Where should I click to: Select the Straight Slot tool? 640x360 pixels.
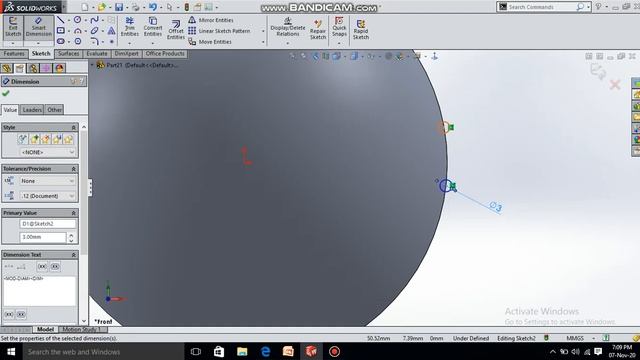point(60,41)
